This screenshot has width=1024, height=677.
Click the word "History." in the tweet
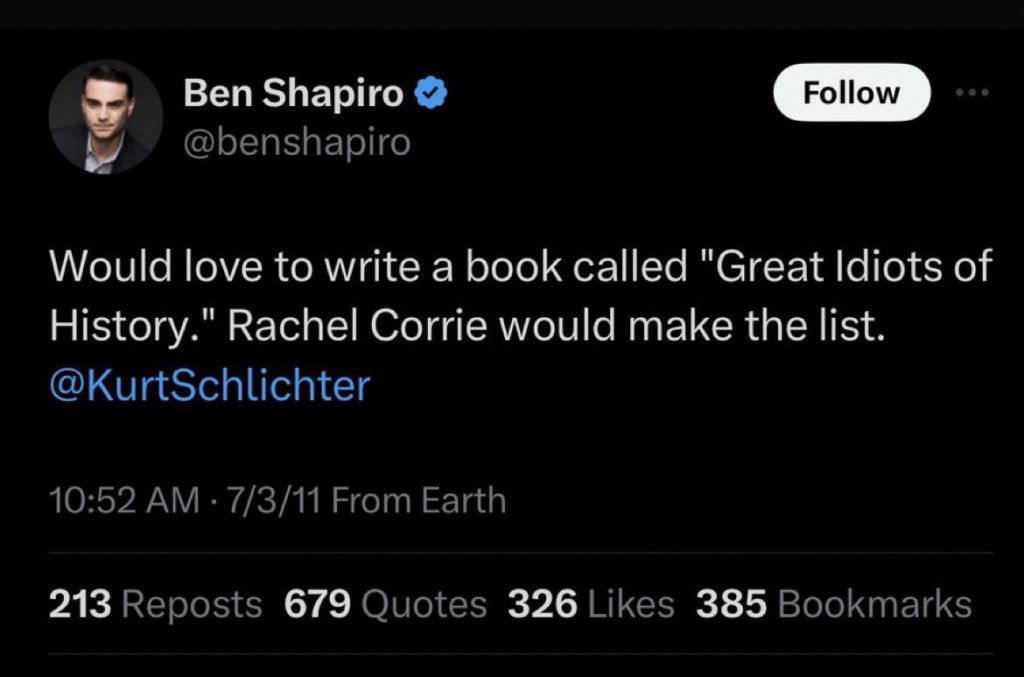118,326
